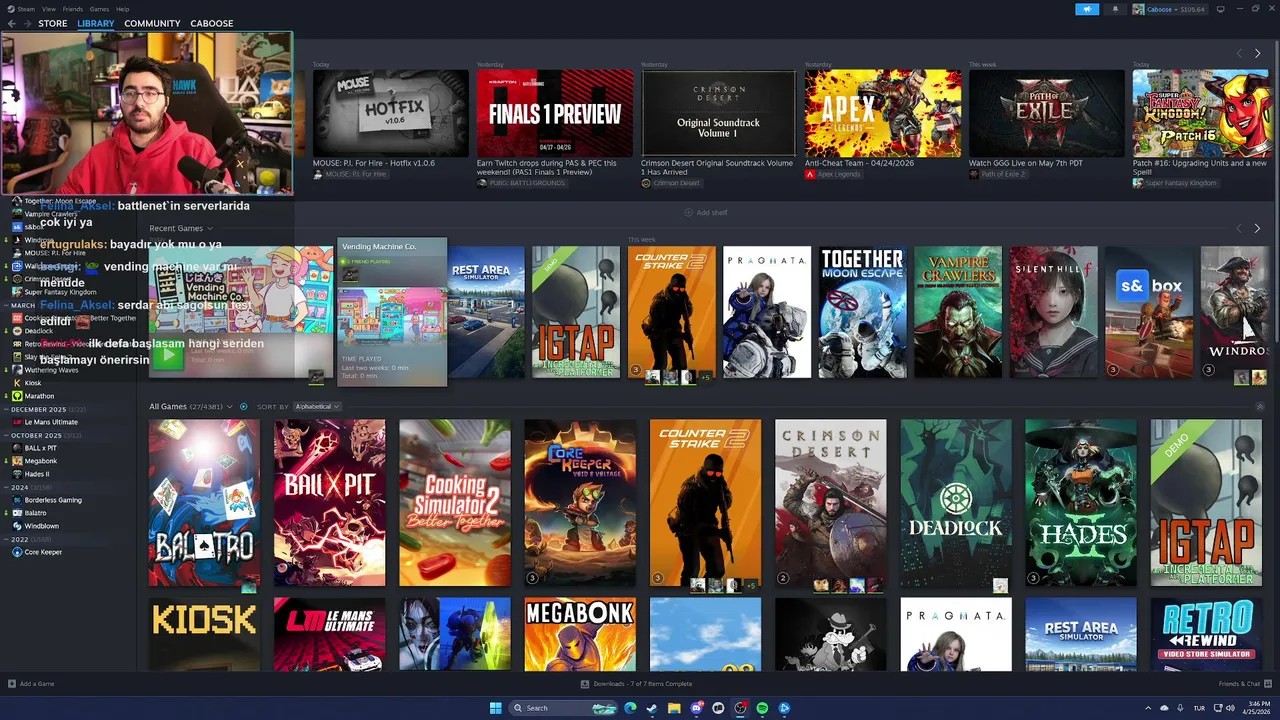Open Spotify from the taskbar
The width and height of the screenshot is (1280, 720).
[762, 708]
